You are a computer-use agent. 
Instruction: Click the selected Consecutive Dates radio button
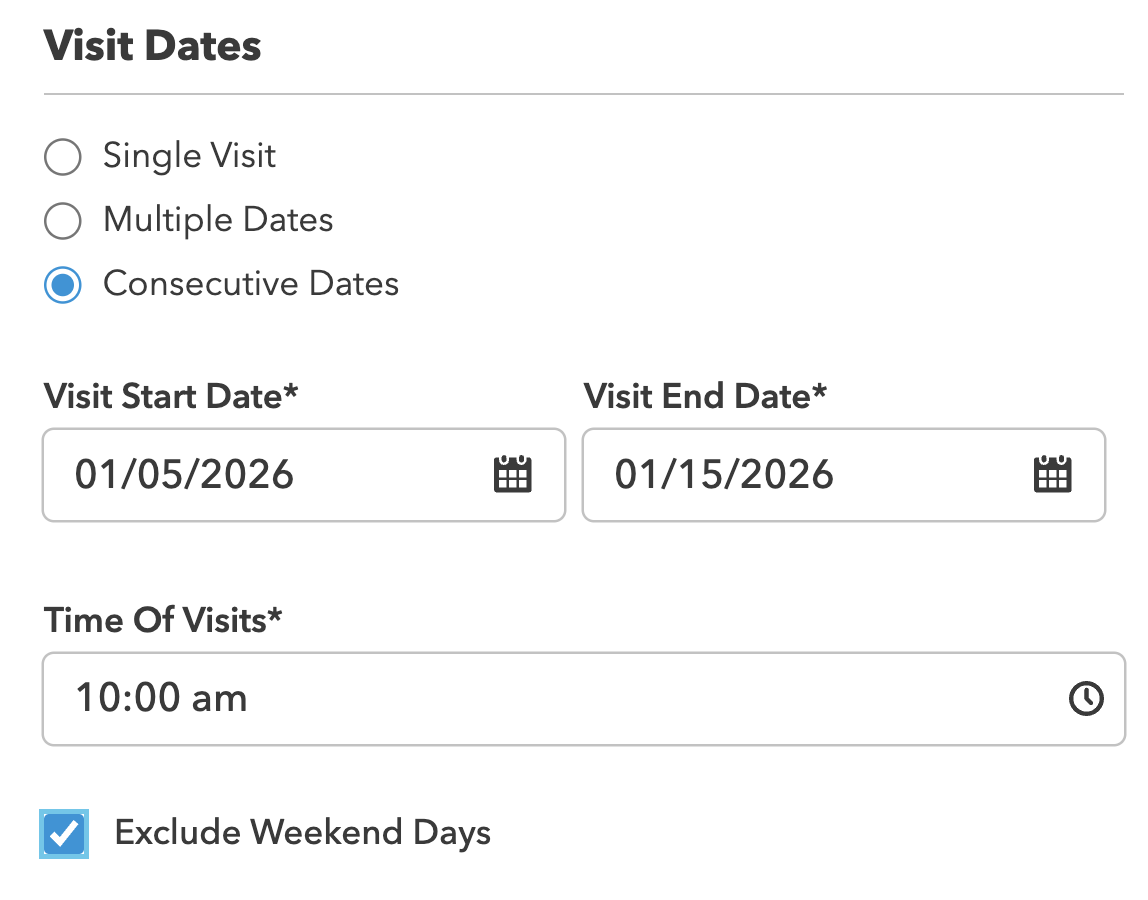click(62, 284)
